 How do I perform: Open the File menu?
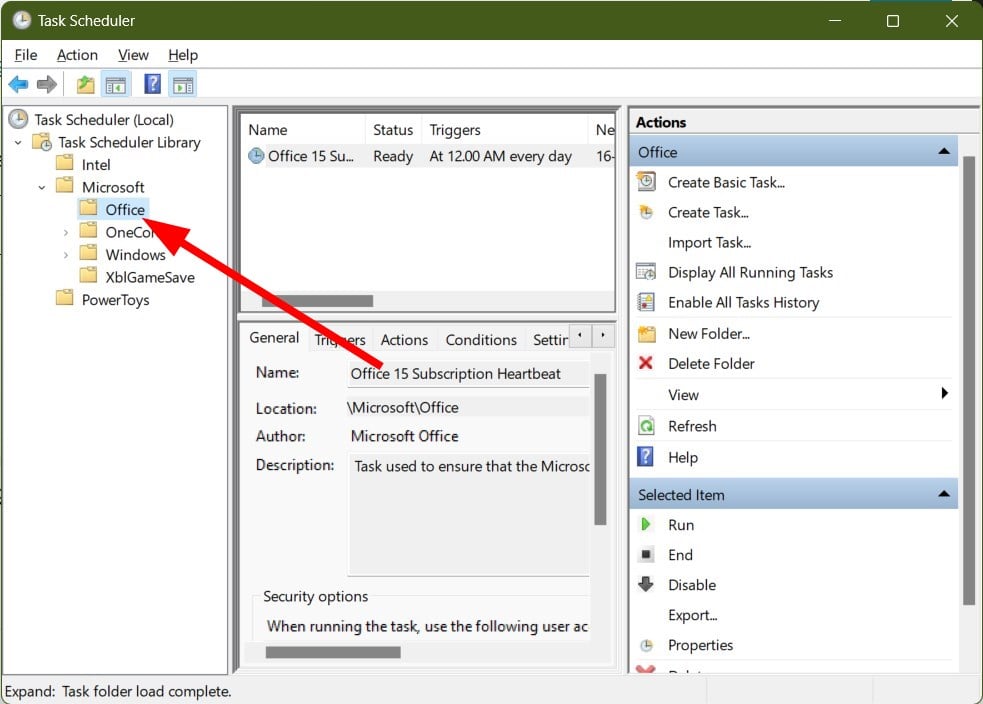click(x=26, y=55)
